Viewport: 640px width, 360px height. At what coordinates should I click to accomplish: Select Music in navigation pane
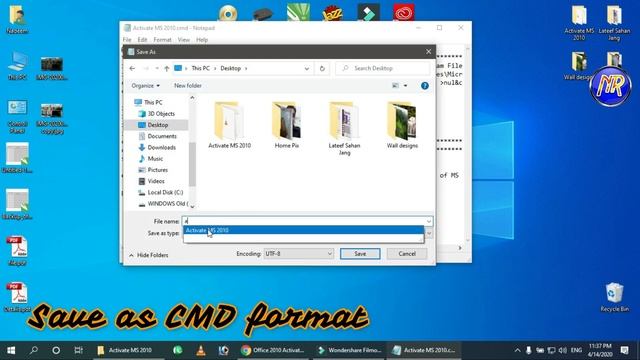[x=155, y=159]
